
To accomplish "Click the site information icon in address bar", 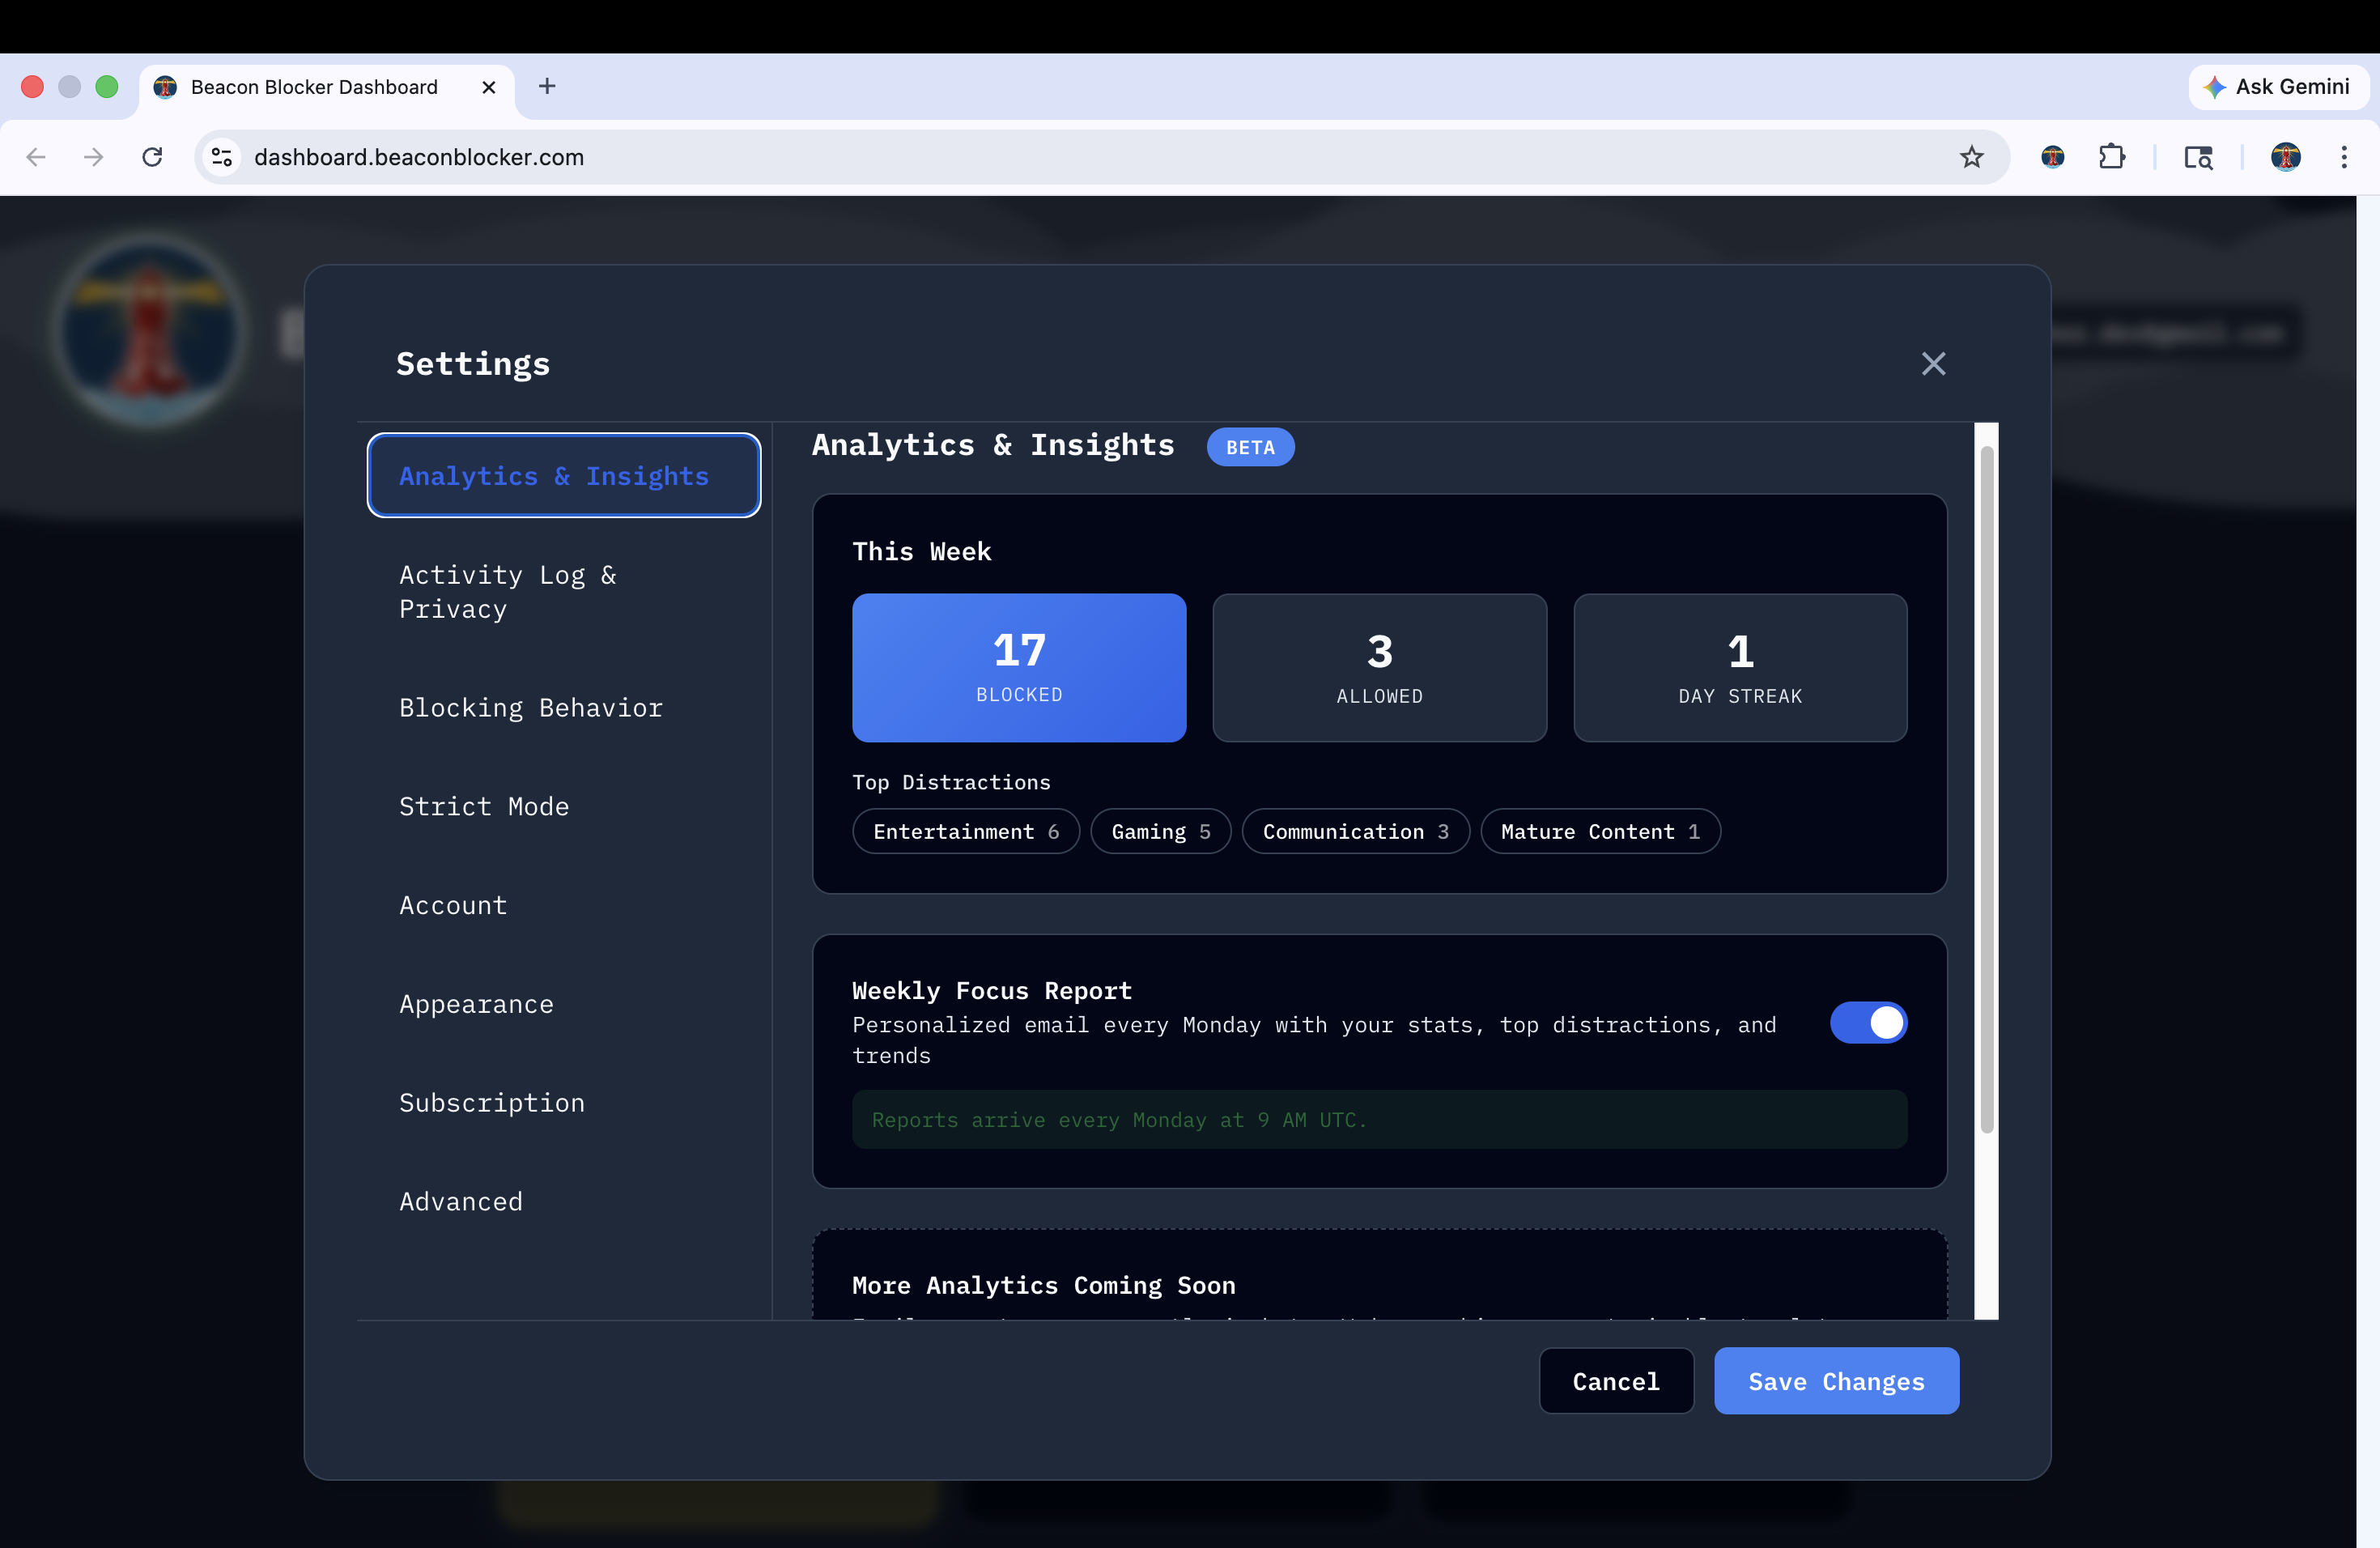I will pyautogui.click(x=221, y=157).
